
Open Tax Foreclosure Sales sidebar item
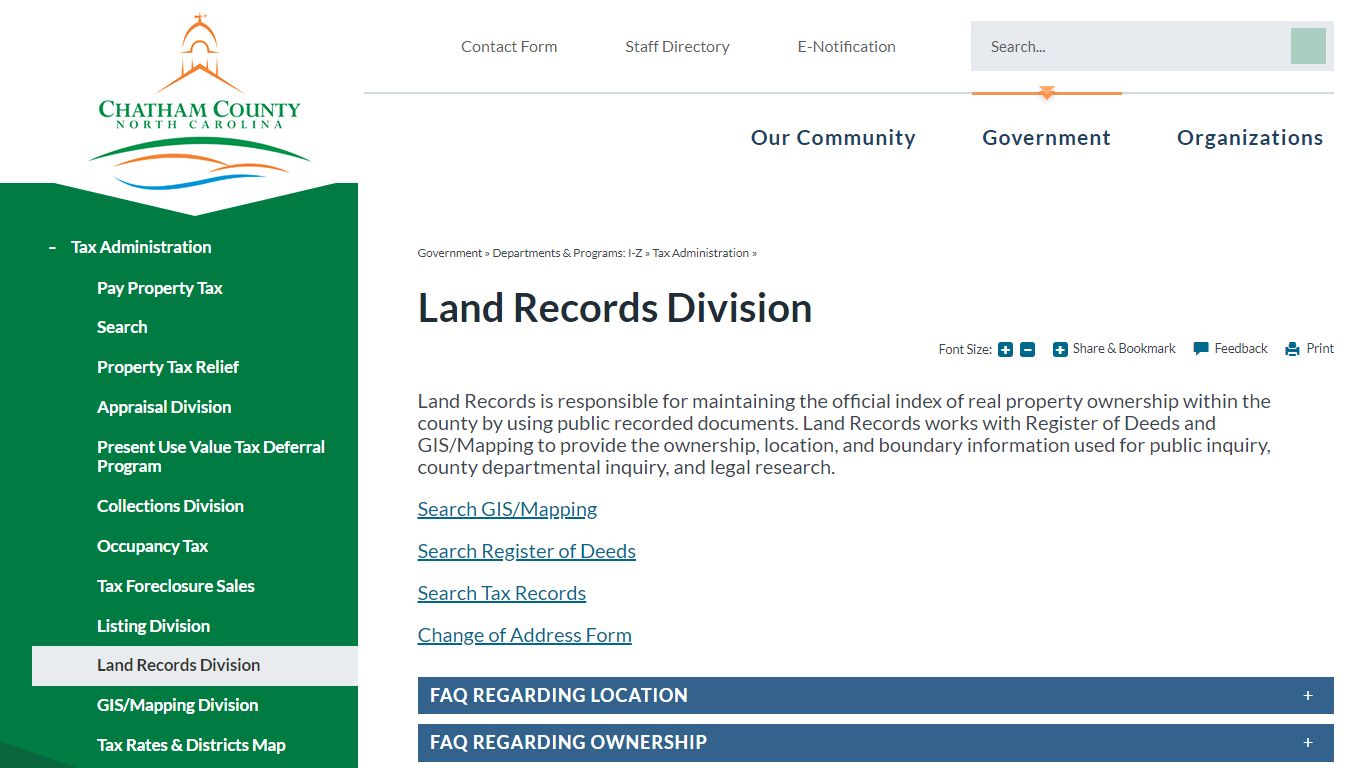tap(176, 586)
